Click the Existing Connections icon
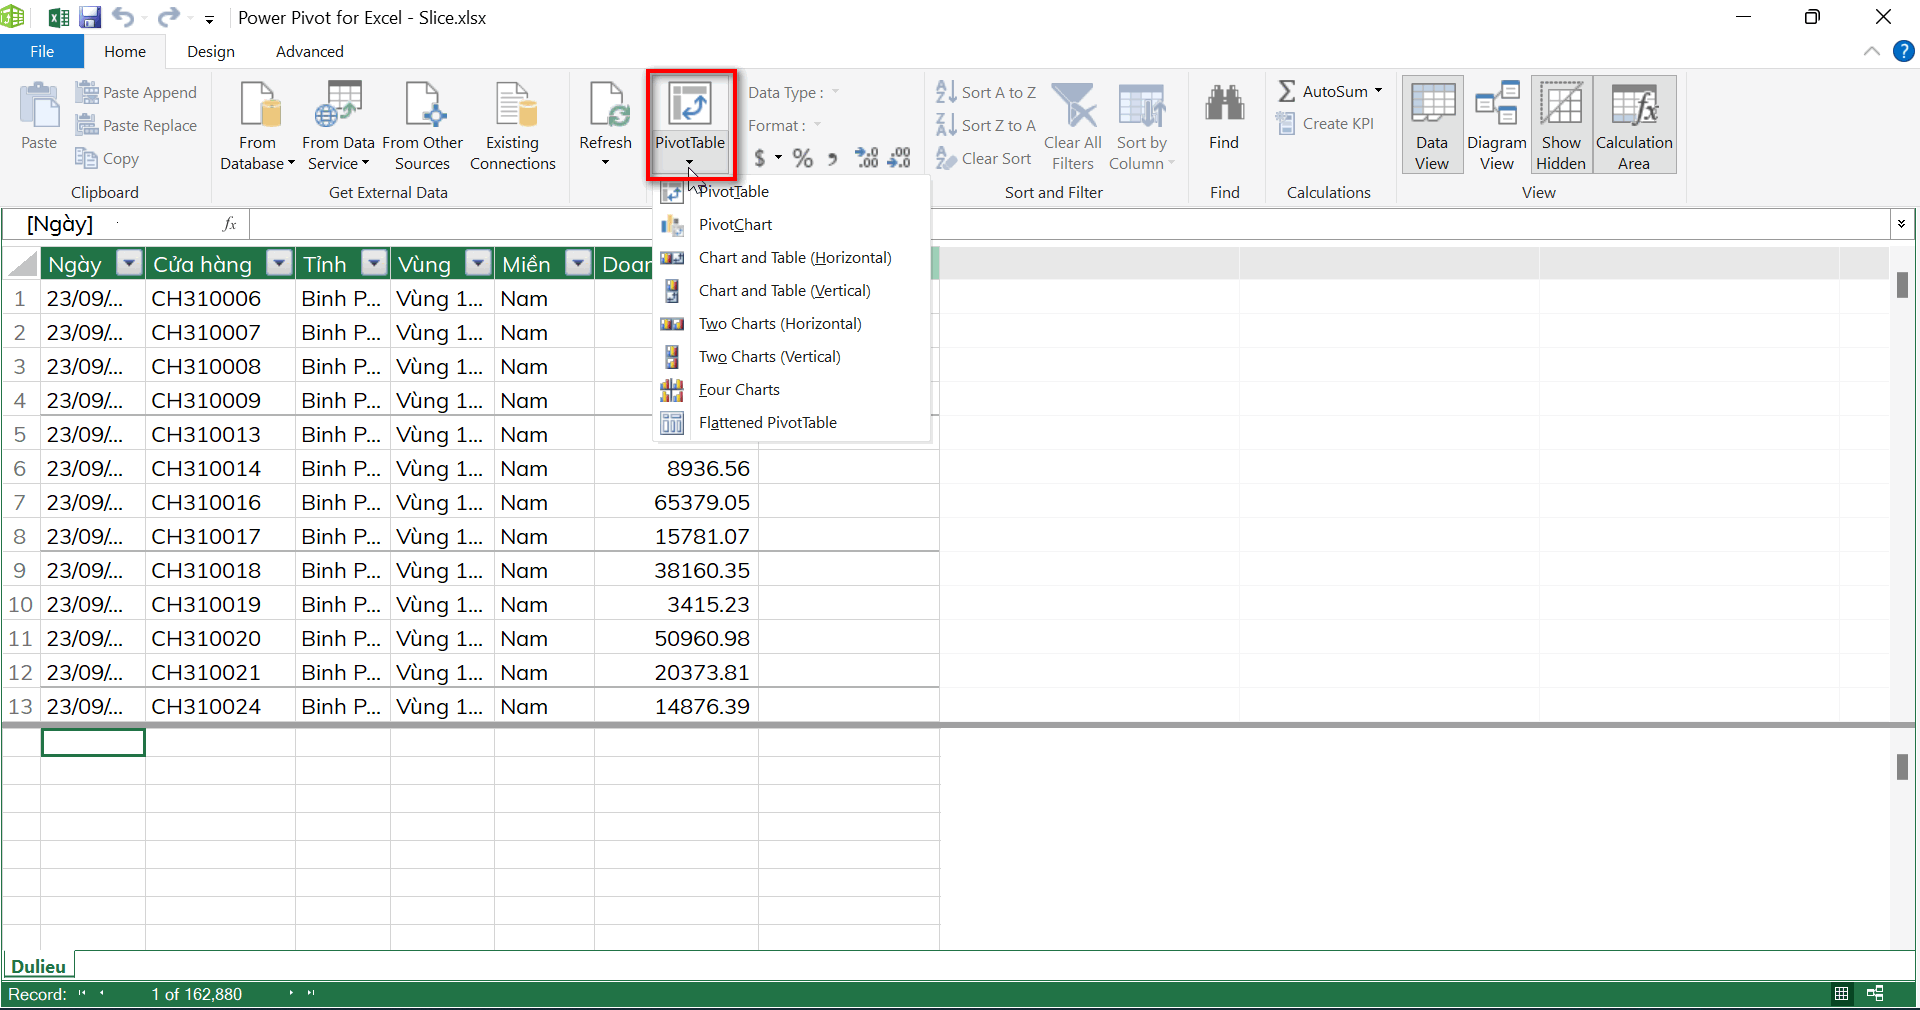Image resolution: width=1920 pixels, height=1010 pixels. (512, 108)
